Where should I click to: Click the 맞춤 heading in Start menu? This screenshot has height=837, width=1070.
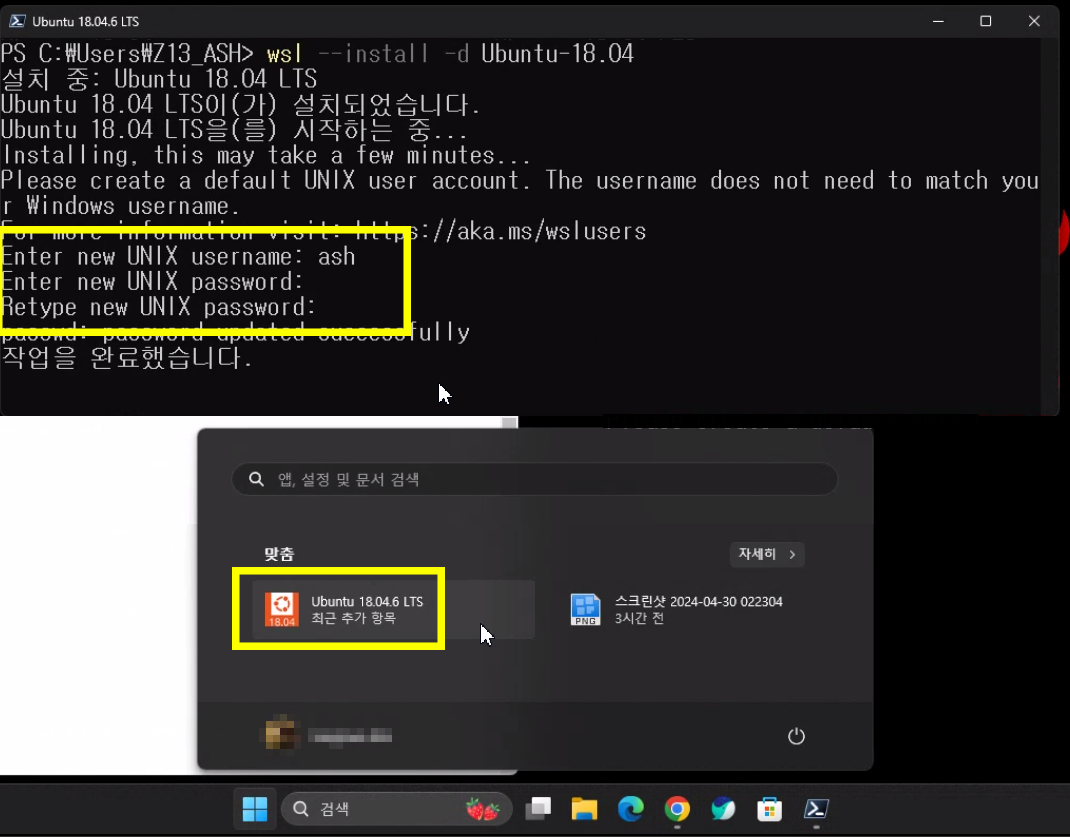279,554
